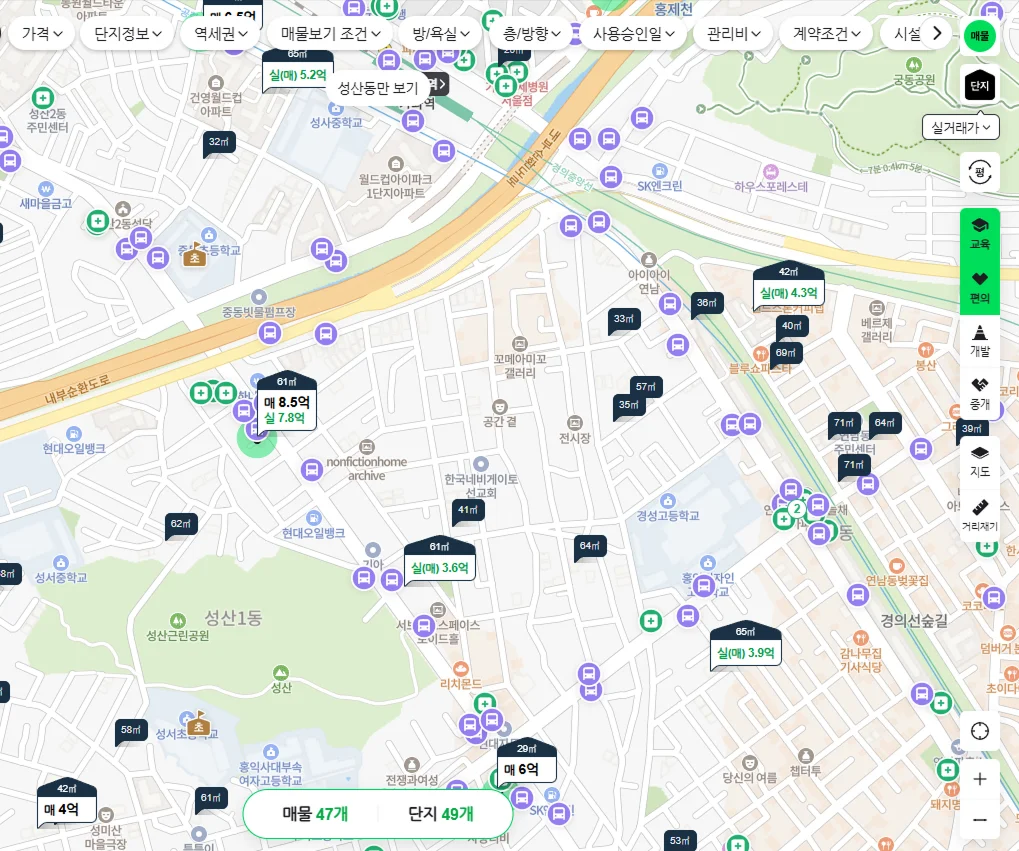
Task: Open the 지도 map type button
Action: (x=979, y=462)
